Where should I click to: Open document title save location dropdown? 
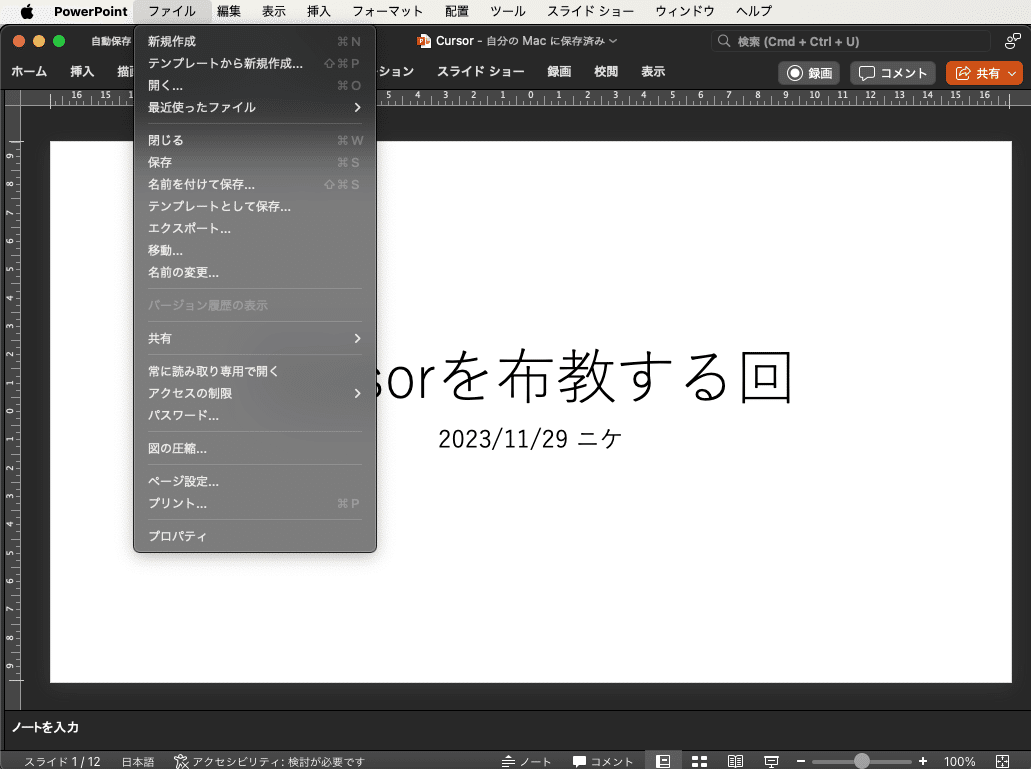[613, 41]
